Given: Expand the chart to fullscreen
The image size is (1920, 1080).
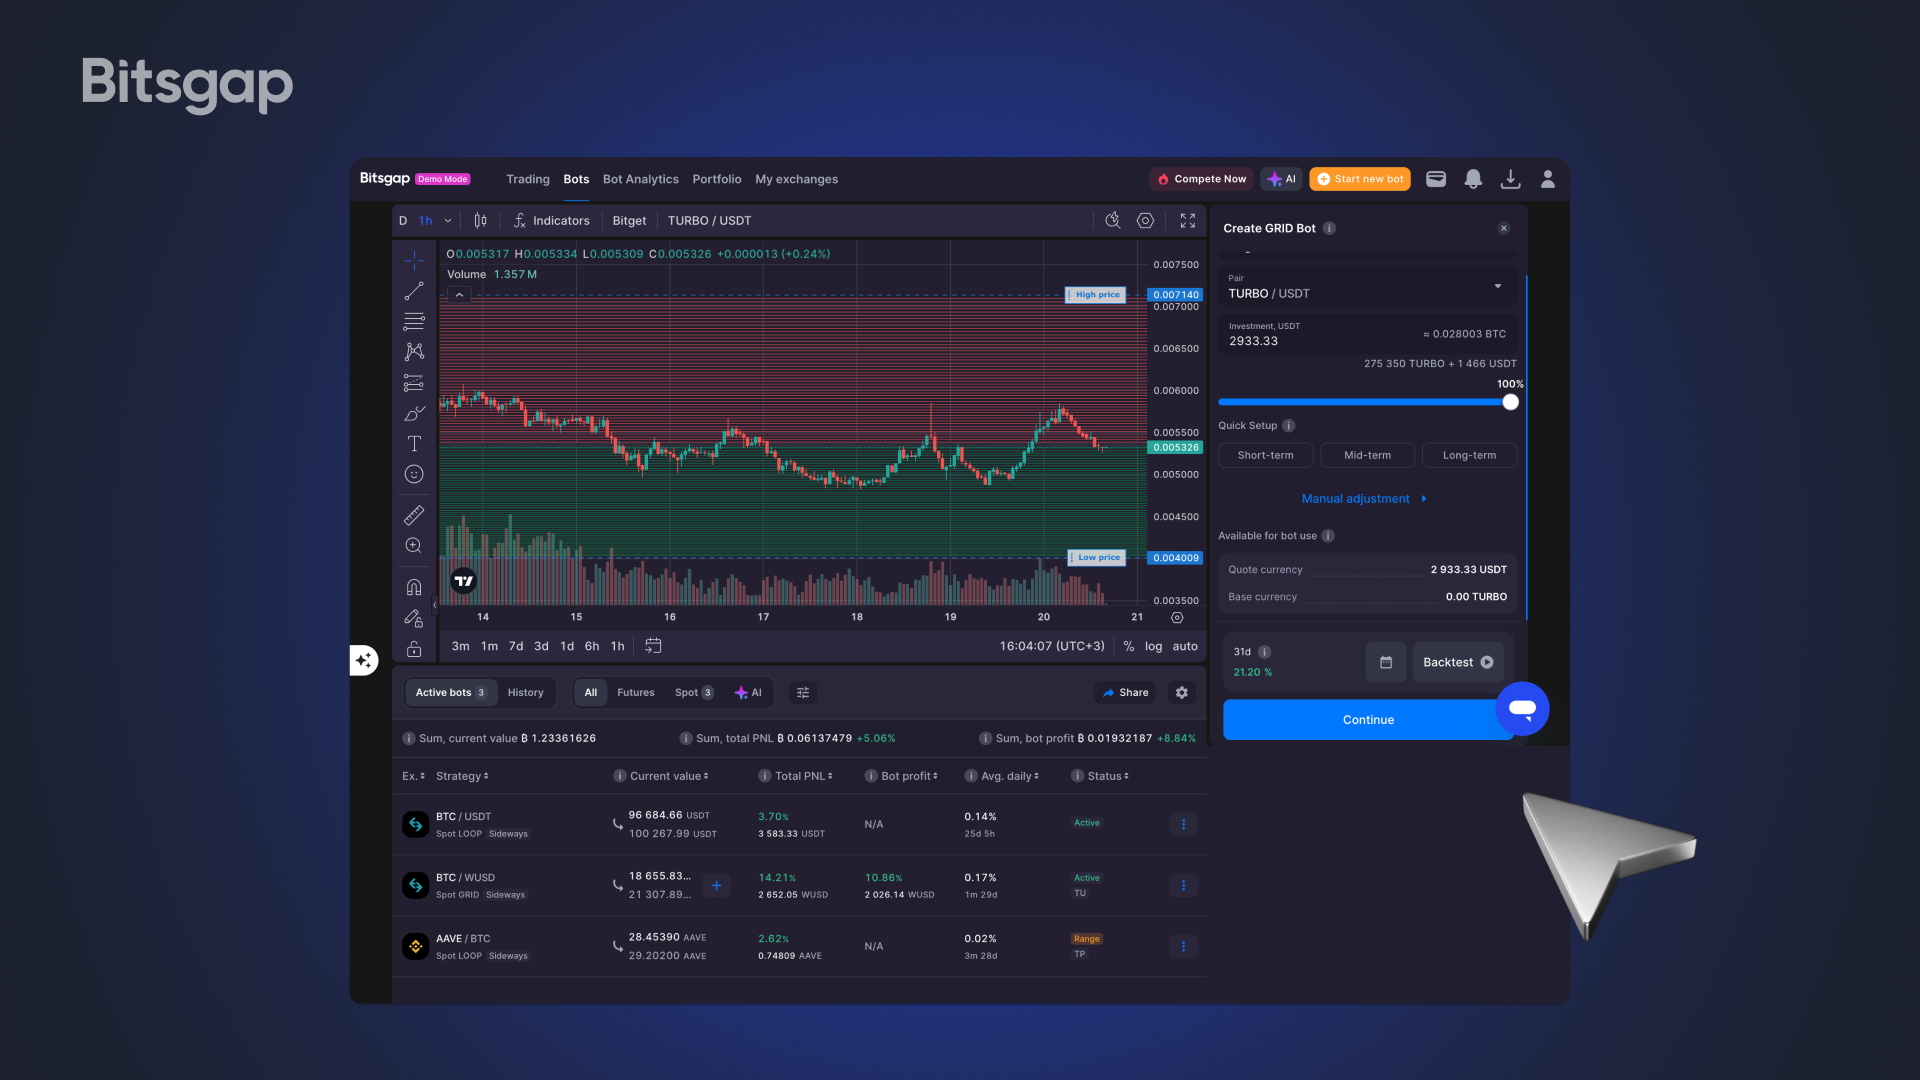Looking at the screenshot, I should tap(1188, 221).
